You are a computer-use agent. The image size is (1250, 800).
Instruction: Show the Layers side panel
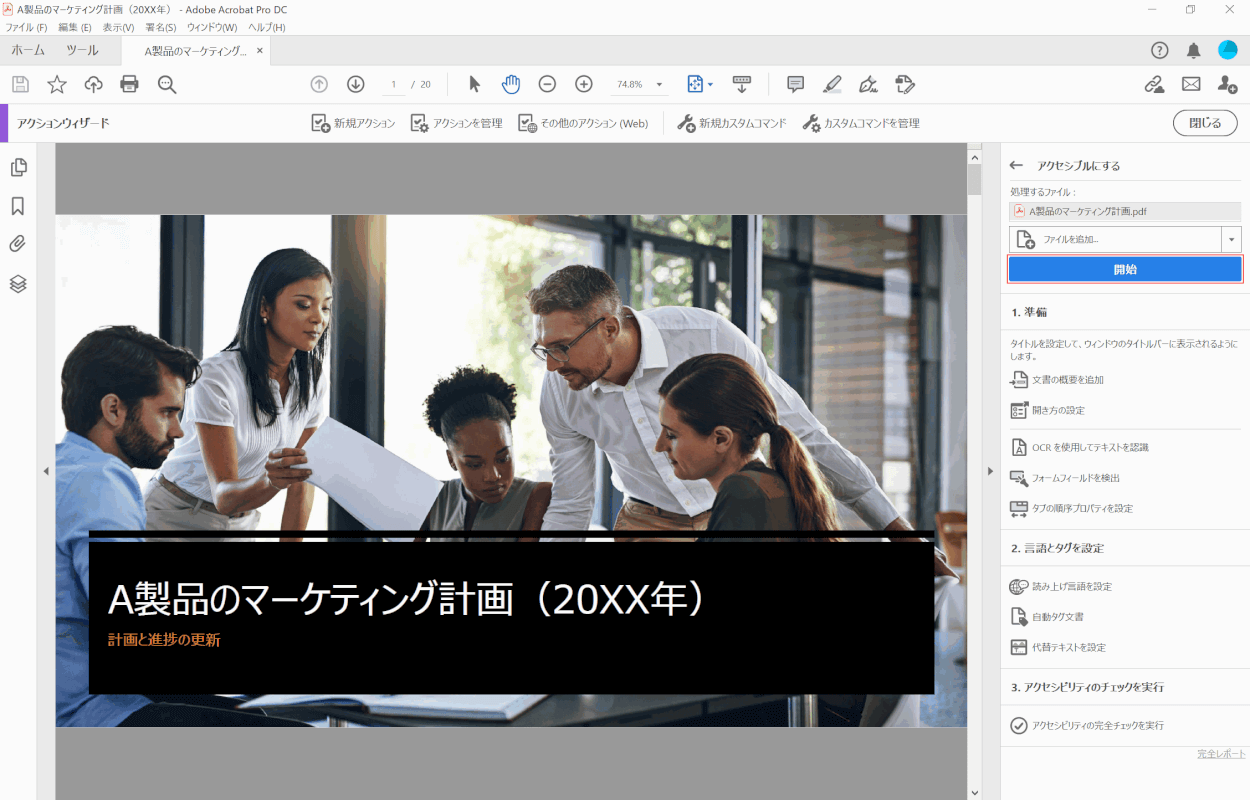[18, 284]
